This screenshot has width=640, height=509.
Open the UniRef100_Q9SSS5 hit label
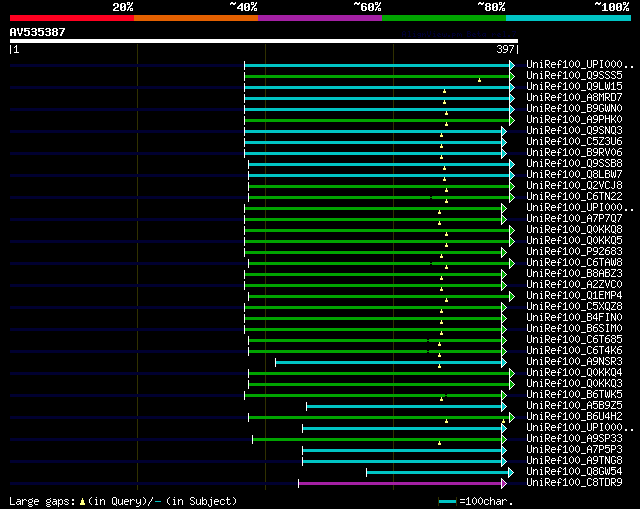[574, 76]
